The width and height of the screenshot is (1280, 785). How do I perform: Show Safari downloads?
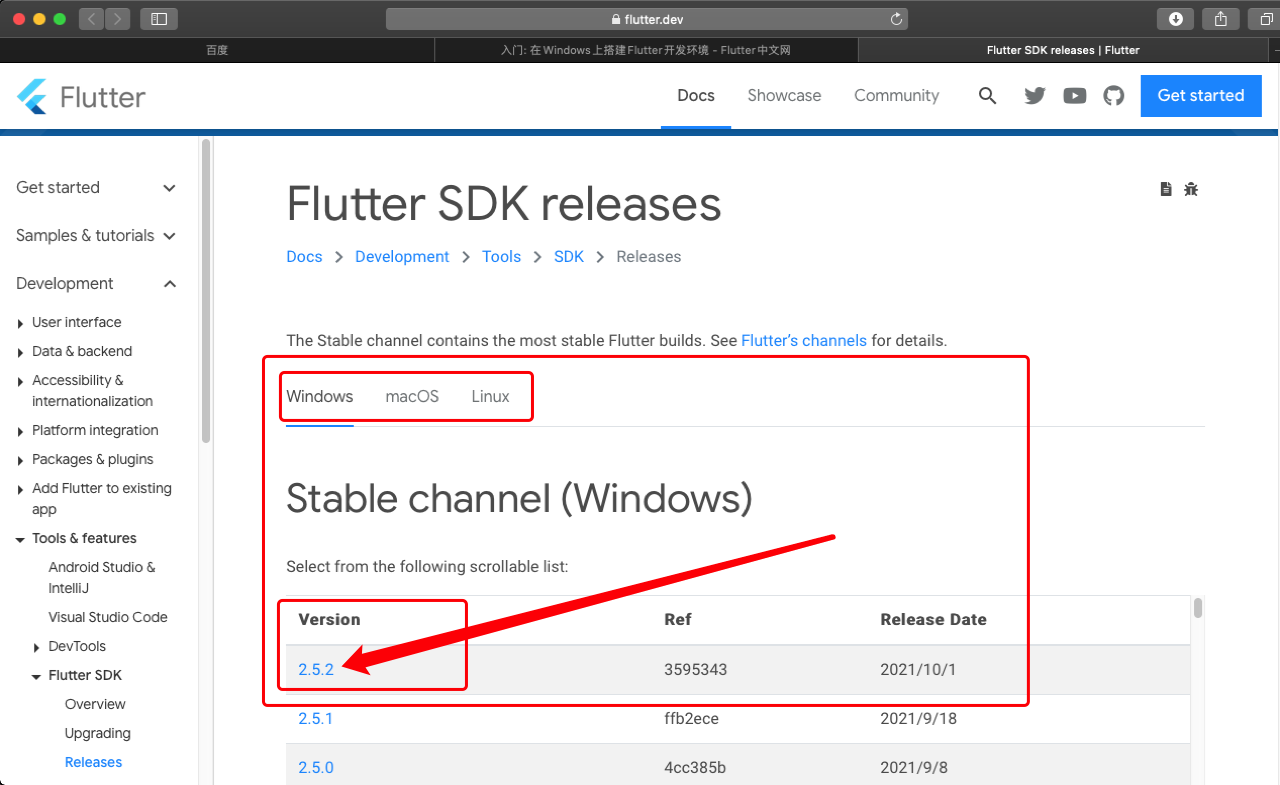click(1176, 18)
